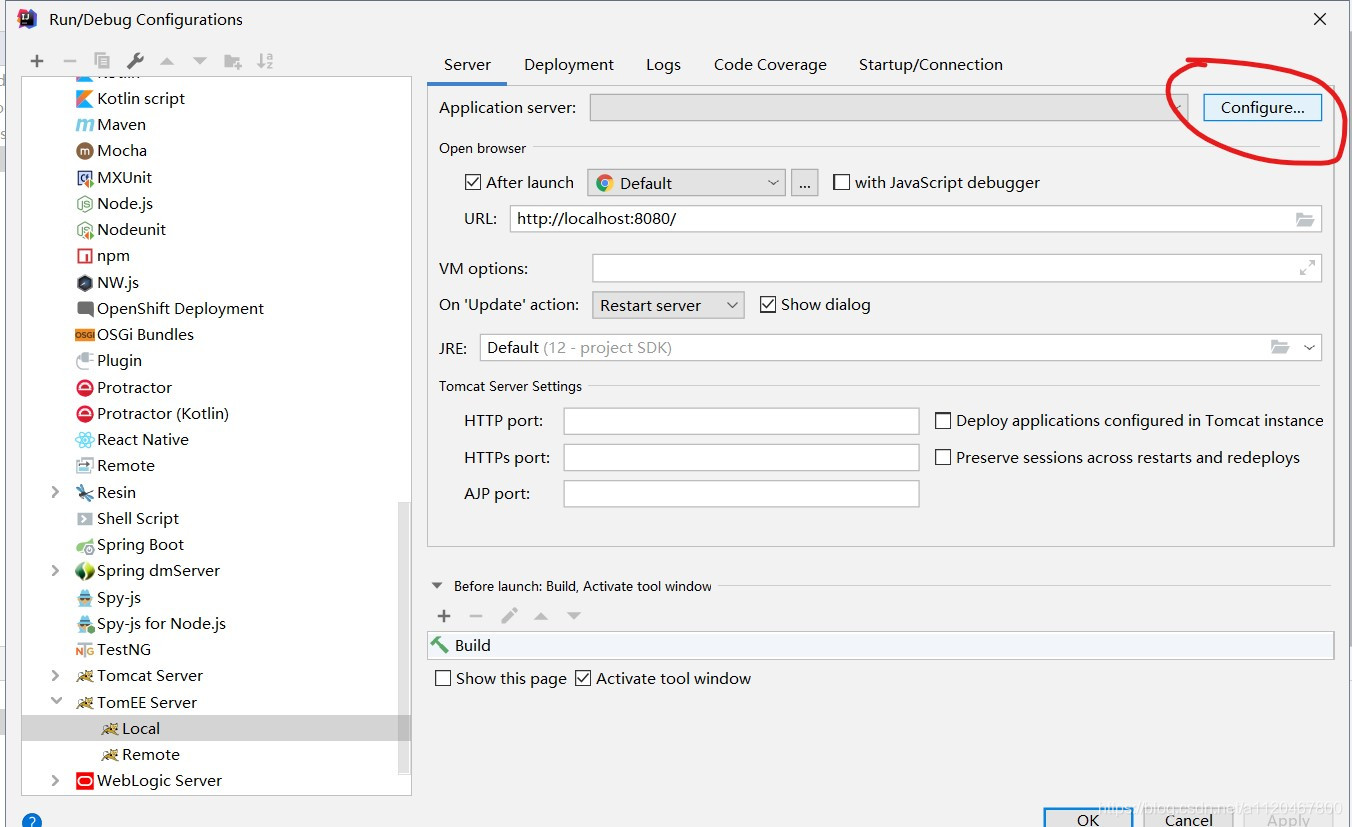Open defaults via the wrench icon
Viewport: 1352px width, 827px height.
(x=135, y=61)
